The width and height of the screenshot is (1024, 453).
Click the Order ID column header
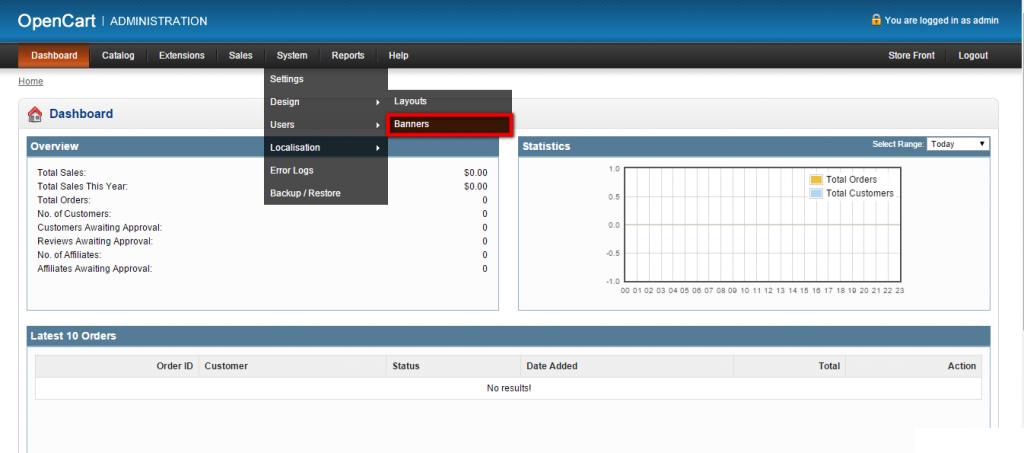point(117,366)
